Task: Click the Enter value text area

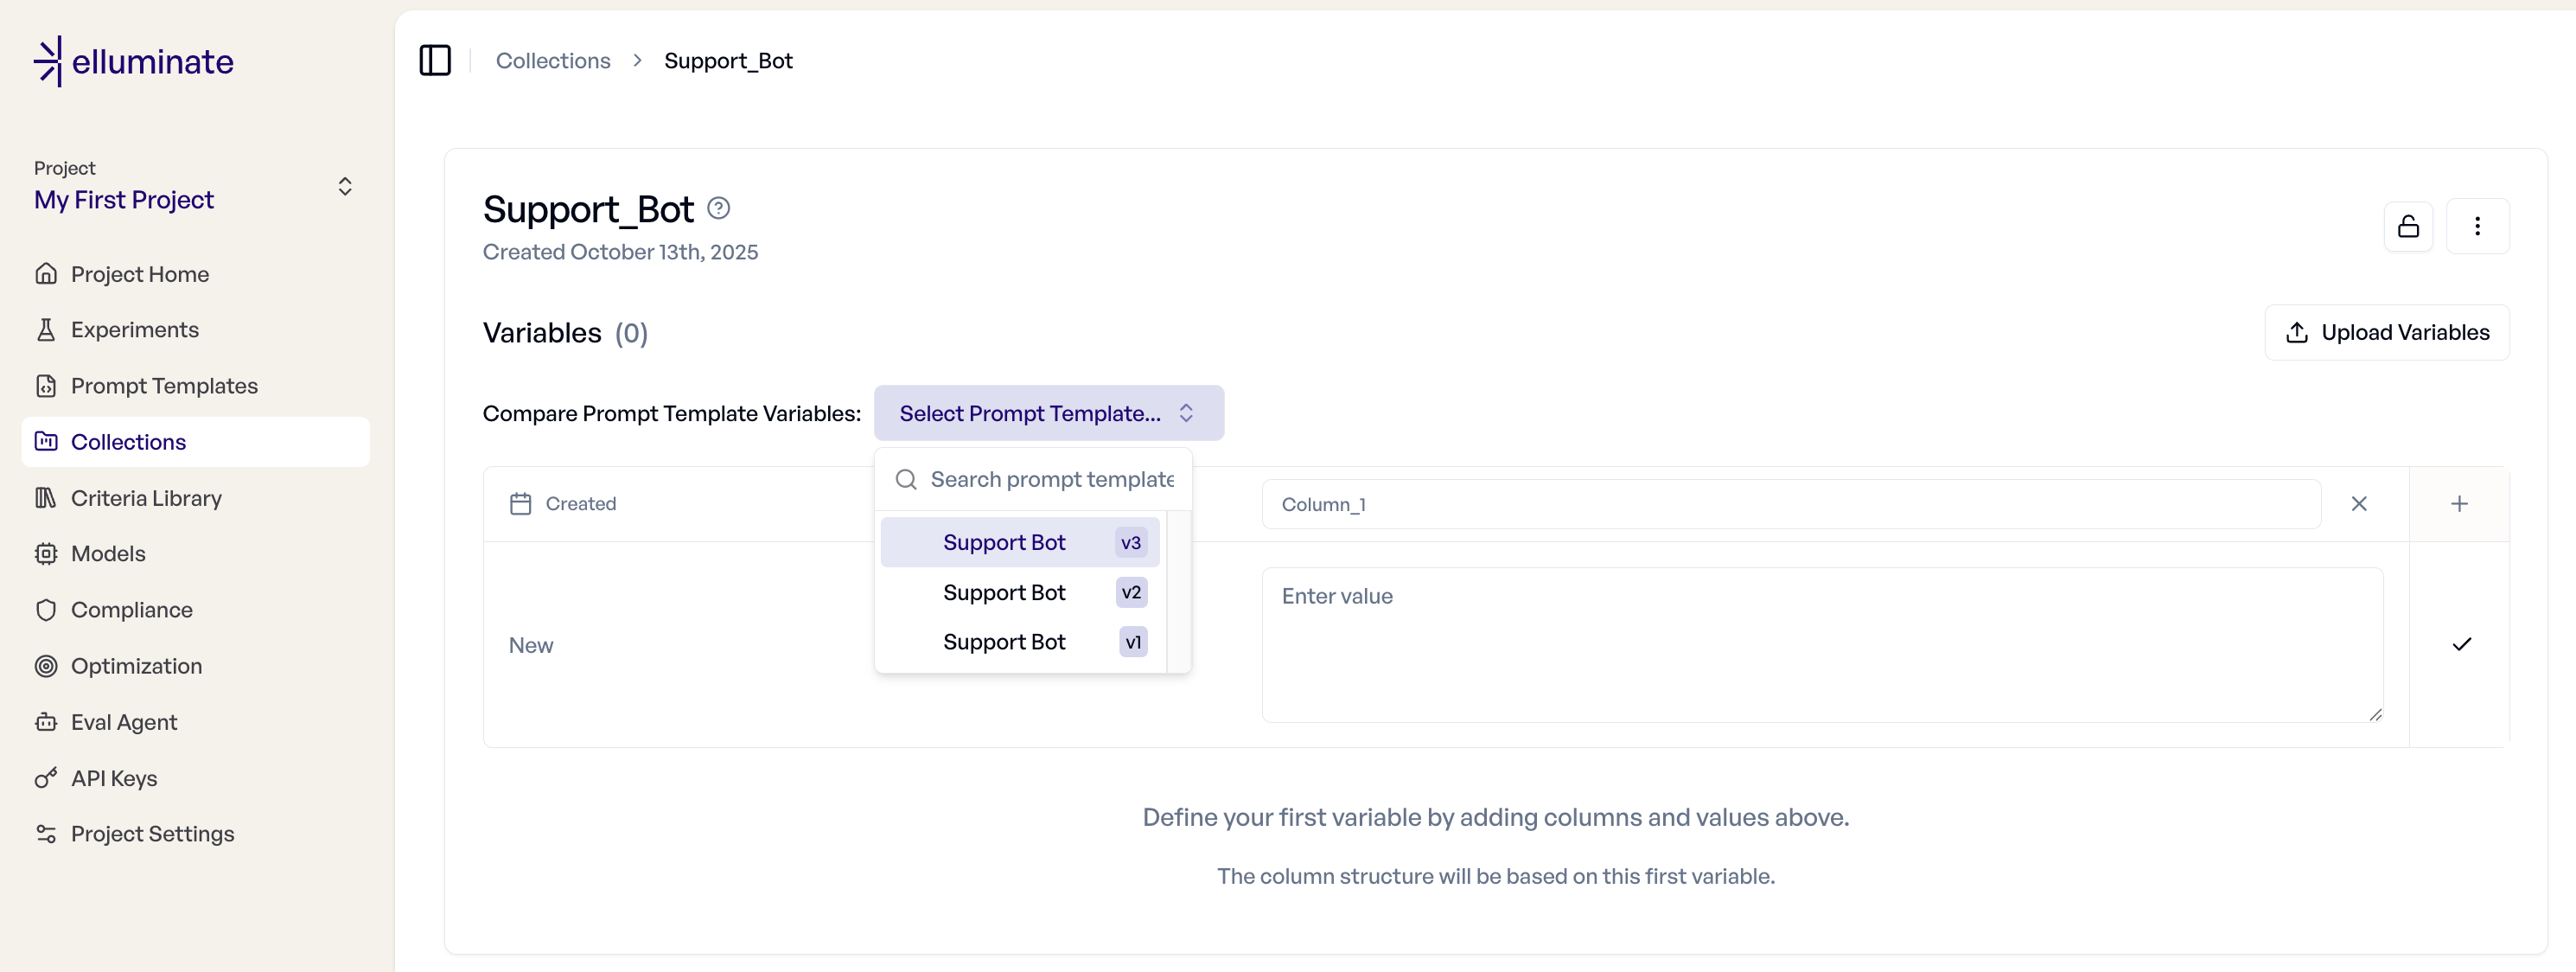Action: point(1821,644)
